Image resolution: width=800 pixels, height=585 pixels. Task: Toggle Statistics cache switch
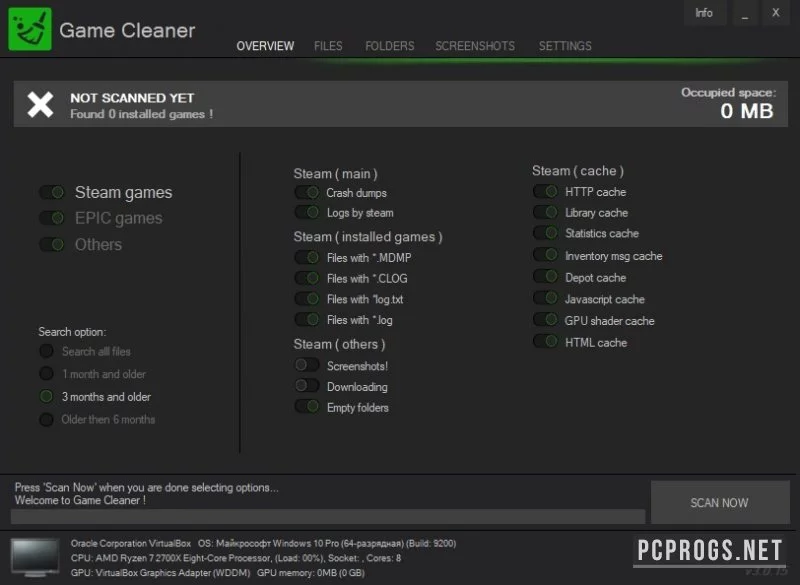[x=545, y=233]
